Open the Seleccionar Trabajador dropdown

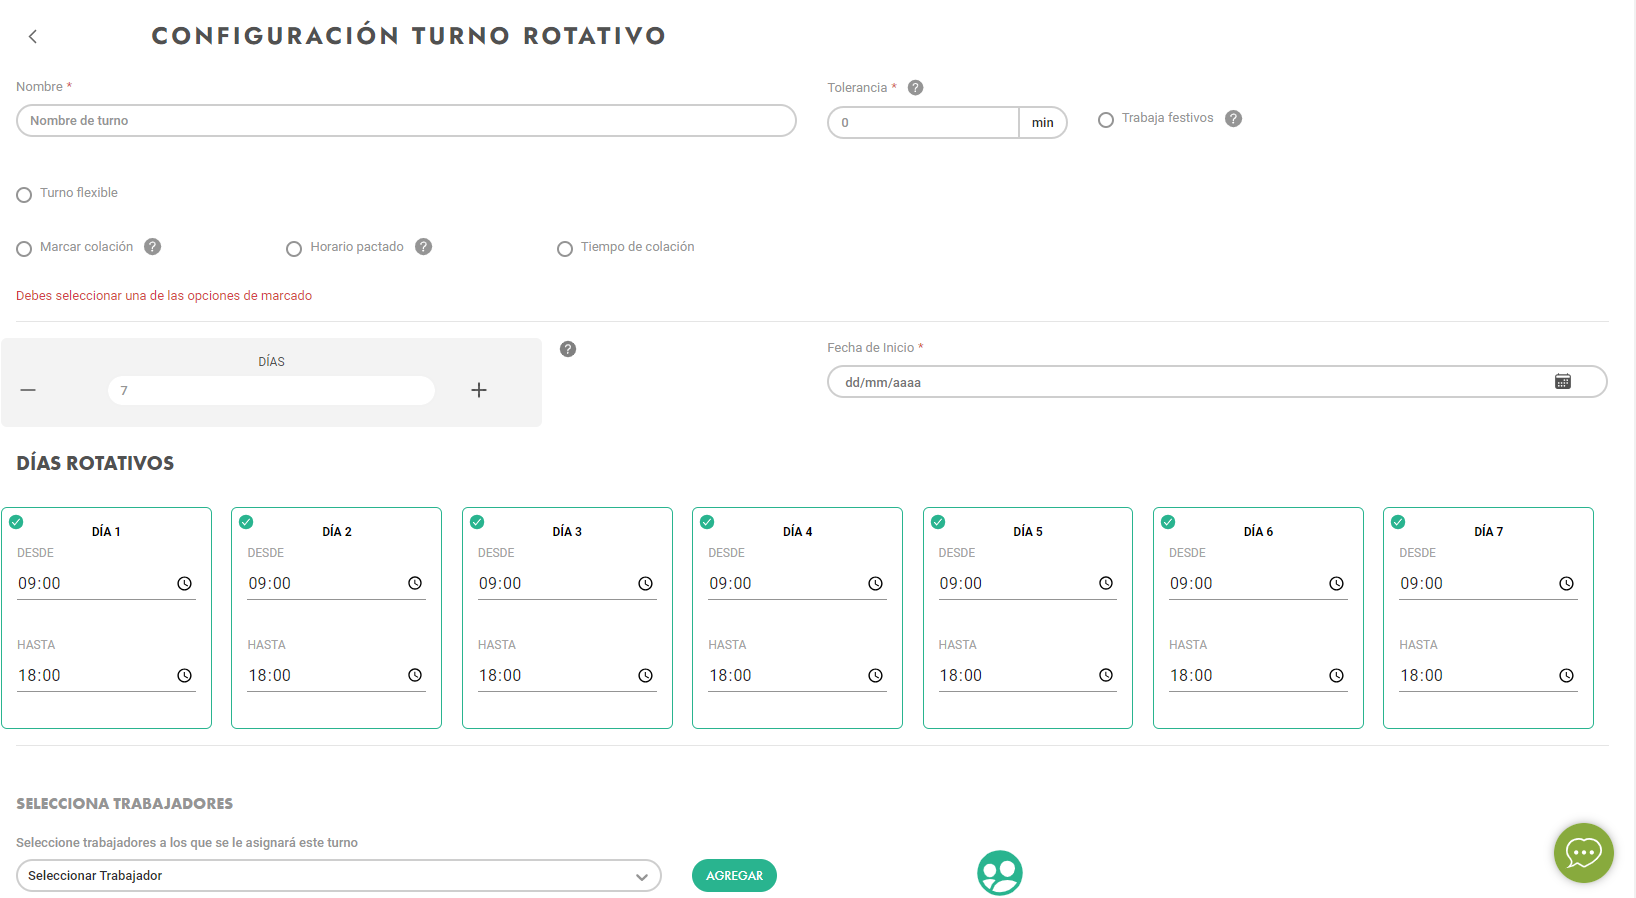point(338,876)
